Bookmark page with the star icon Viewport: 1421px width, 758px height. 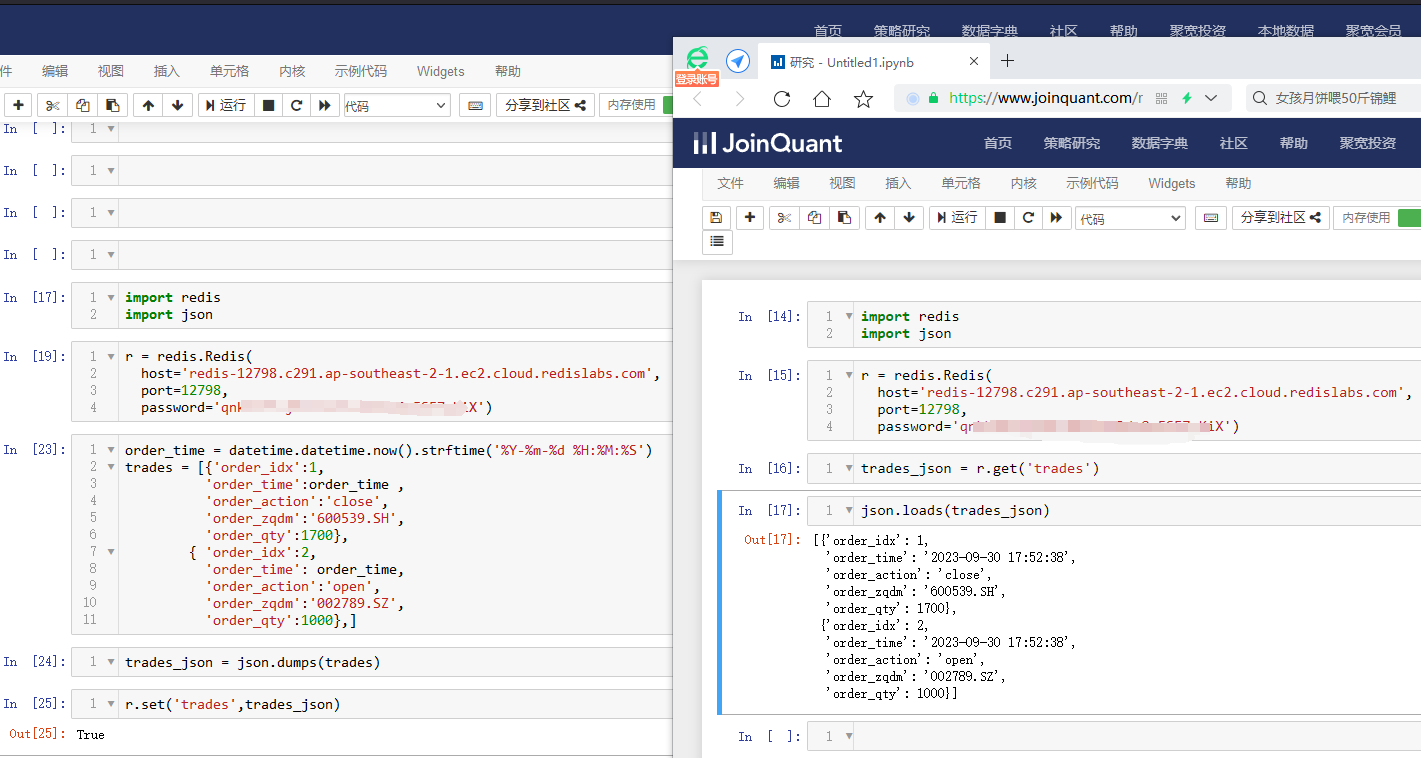click(x=864, y=98)
